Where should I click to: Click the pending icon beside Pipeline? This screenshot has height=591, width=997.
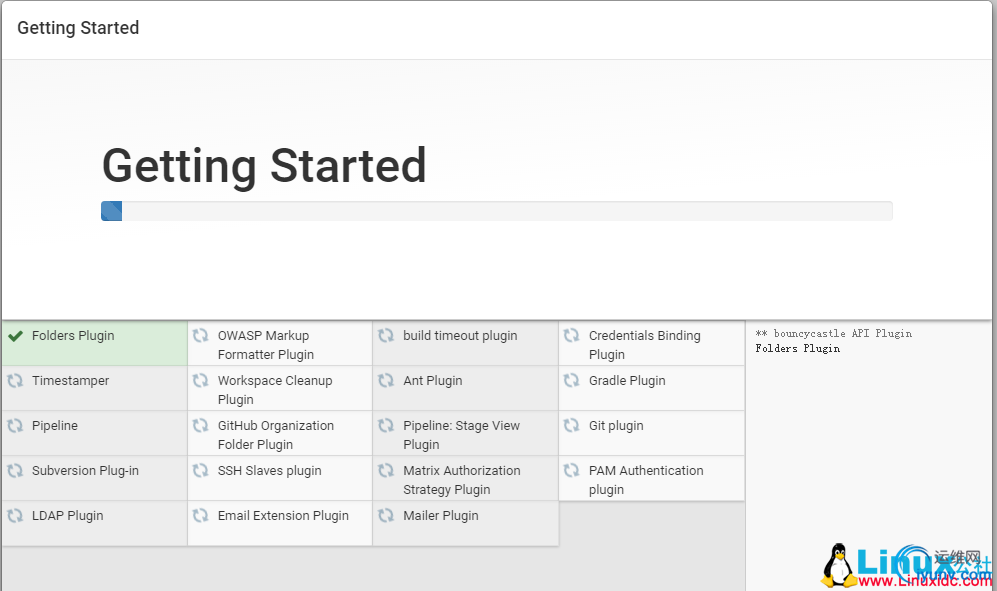[15, 426]
